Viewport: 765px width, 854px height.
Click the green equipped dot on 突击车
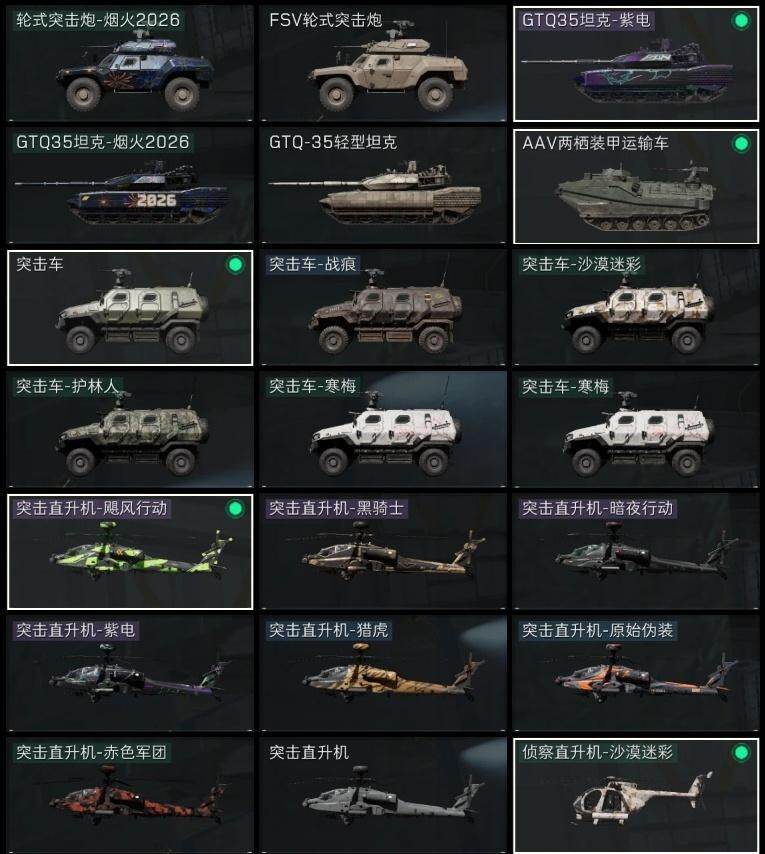tap(235, 265)
